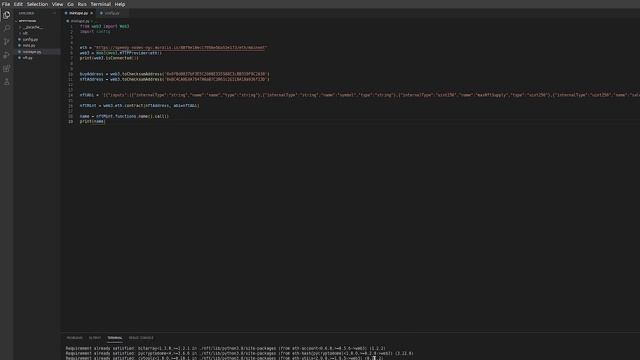Click the name functions call line
This screenshot has width=640, height=360.
[124, 116]
